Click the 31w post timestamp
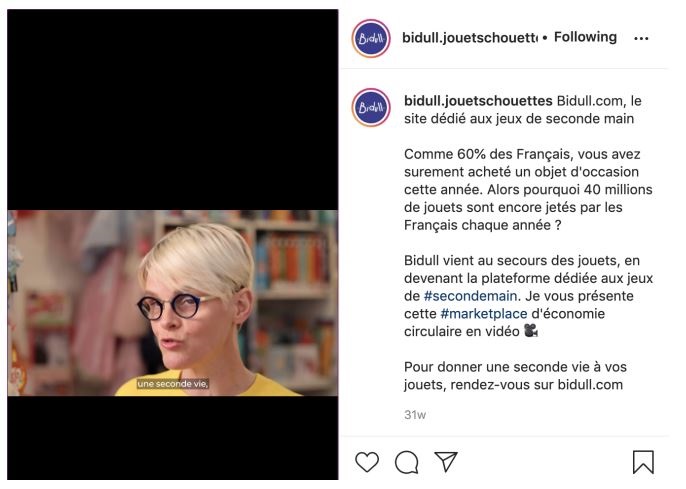The image size is (686, 489). pyautogui.click(x=415, y=415)
